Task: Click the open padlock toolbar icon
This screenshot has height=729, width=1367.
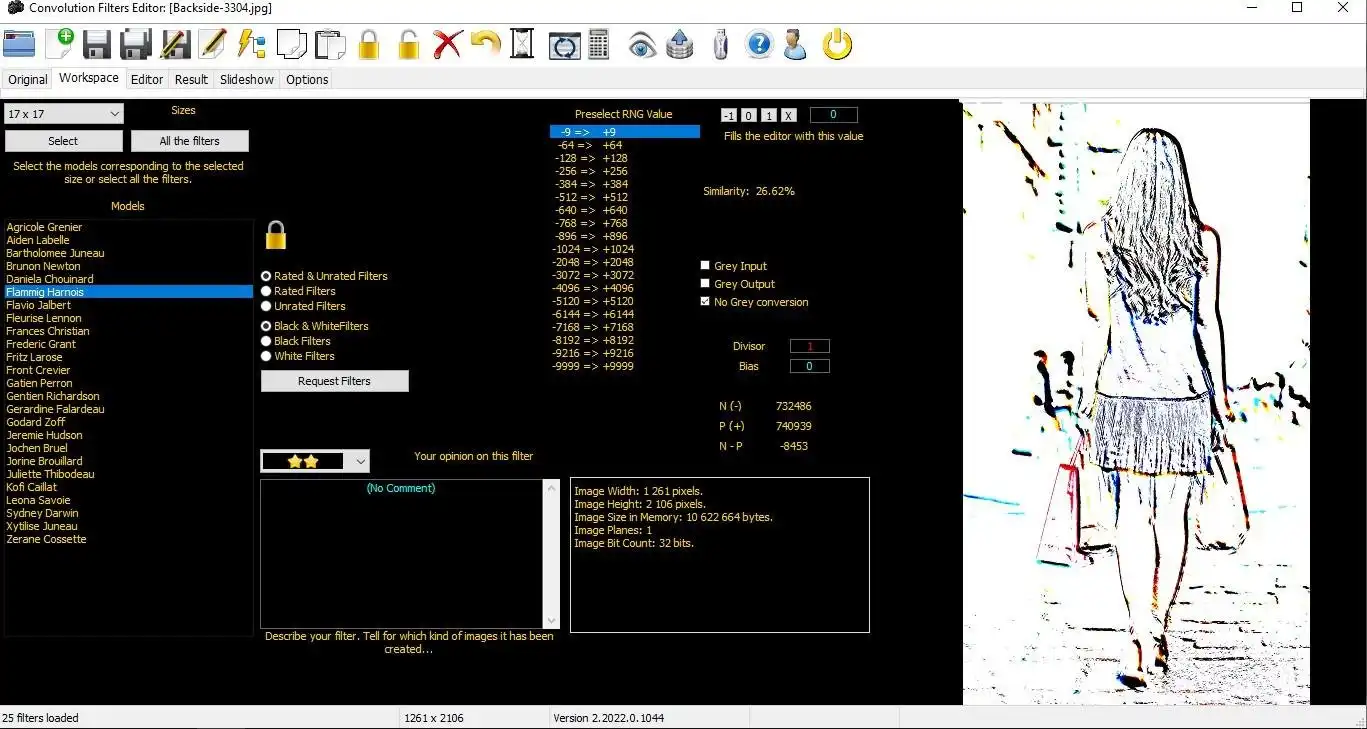Action: coord(408,45)
